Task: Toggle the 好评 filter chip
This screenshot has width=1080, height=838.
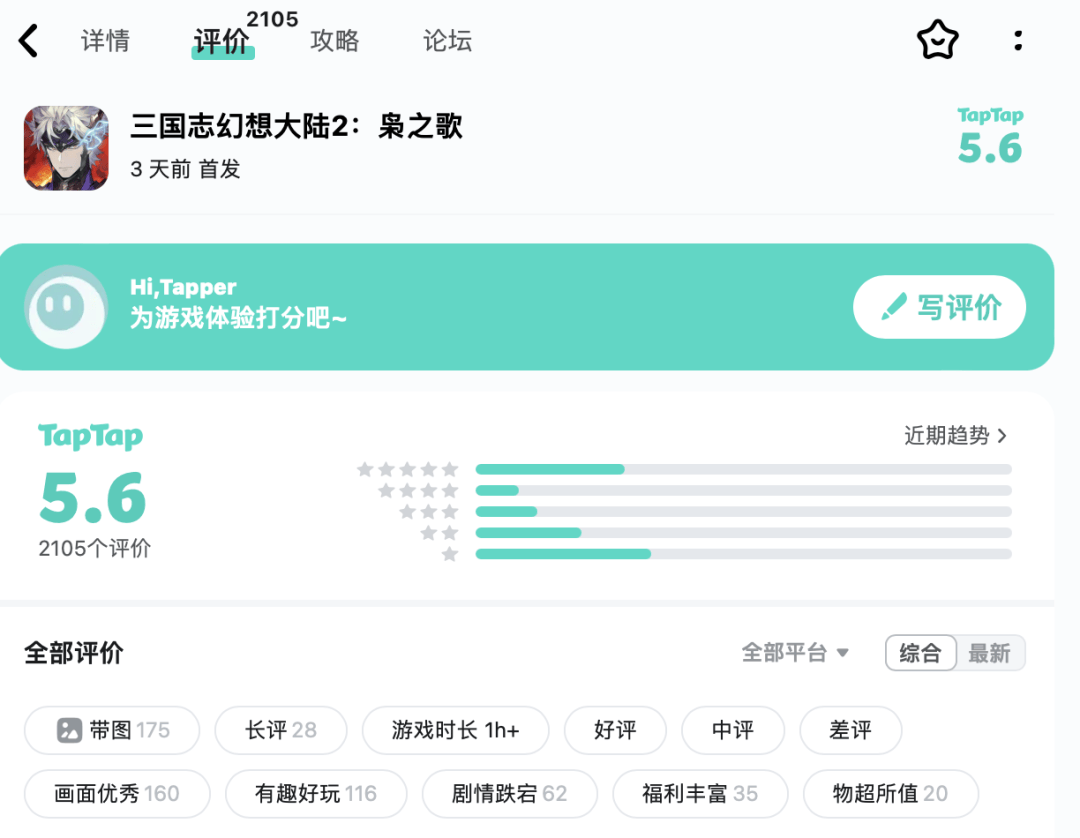Action: (x=615, y=730)
